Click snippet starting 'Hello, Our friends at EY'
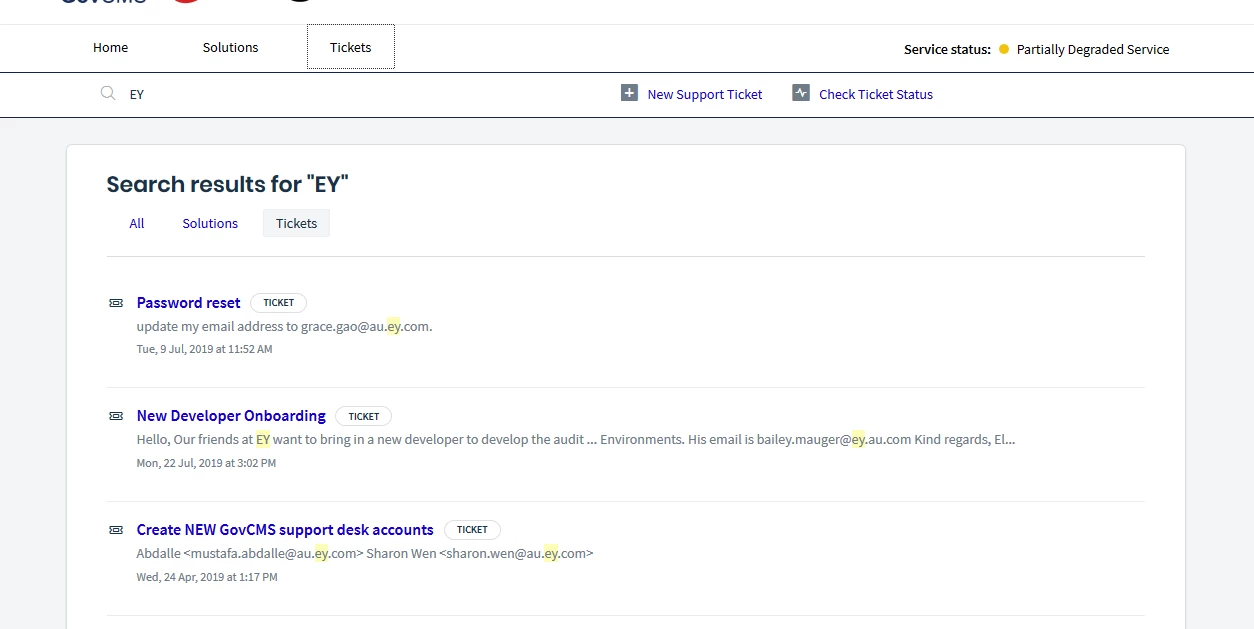Image resolution: width=1254 pixels, height=629 pixels. [x=576, y=439]
